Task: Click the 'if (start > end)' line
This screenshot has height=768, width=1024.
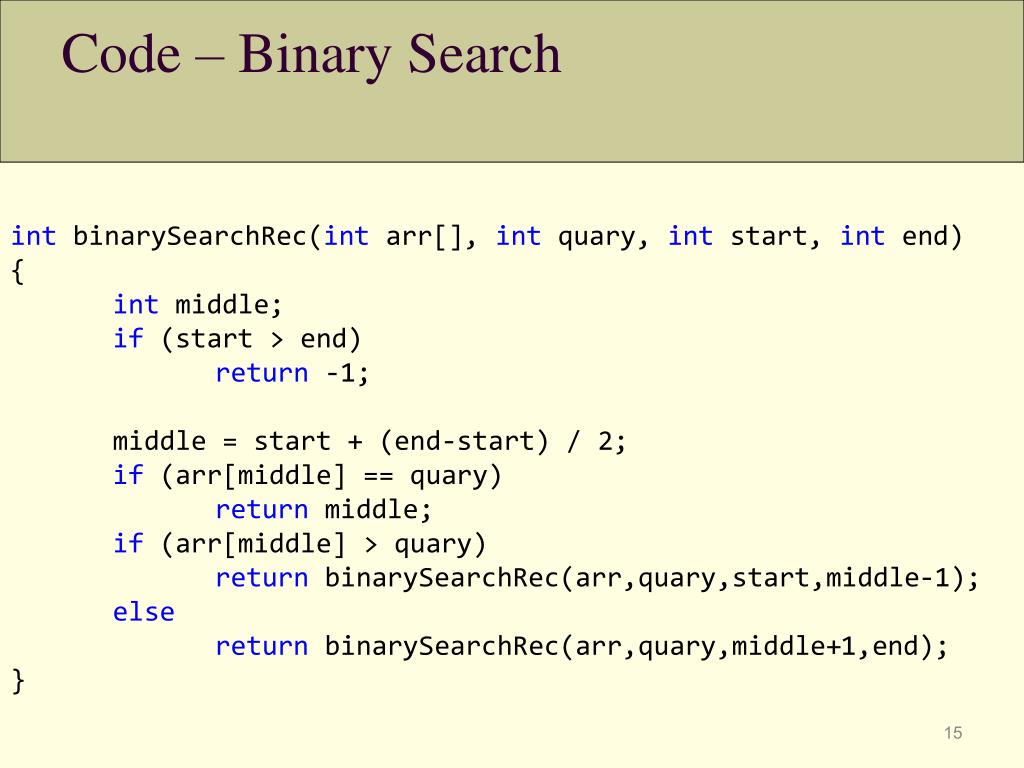Action: [236, 340]
